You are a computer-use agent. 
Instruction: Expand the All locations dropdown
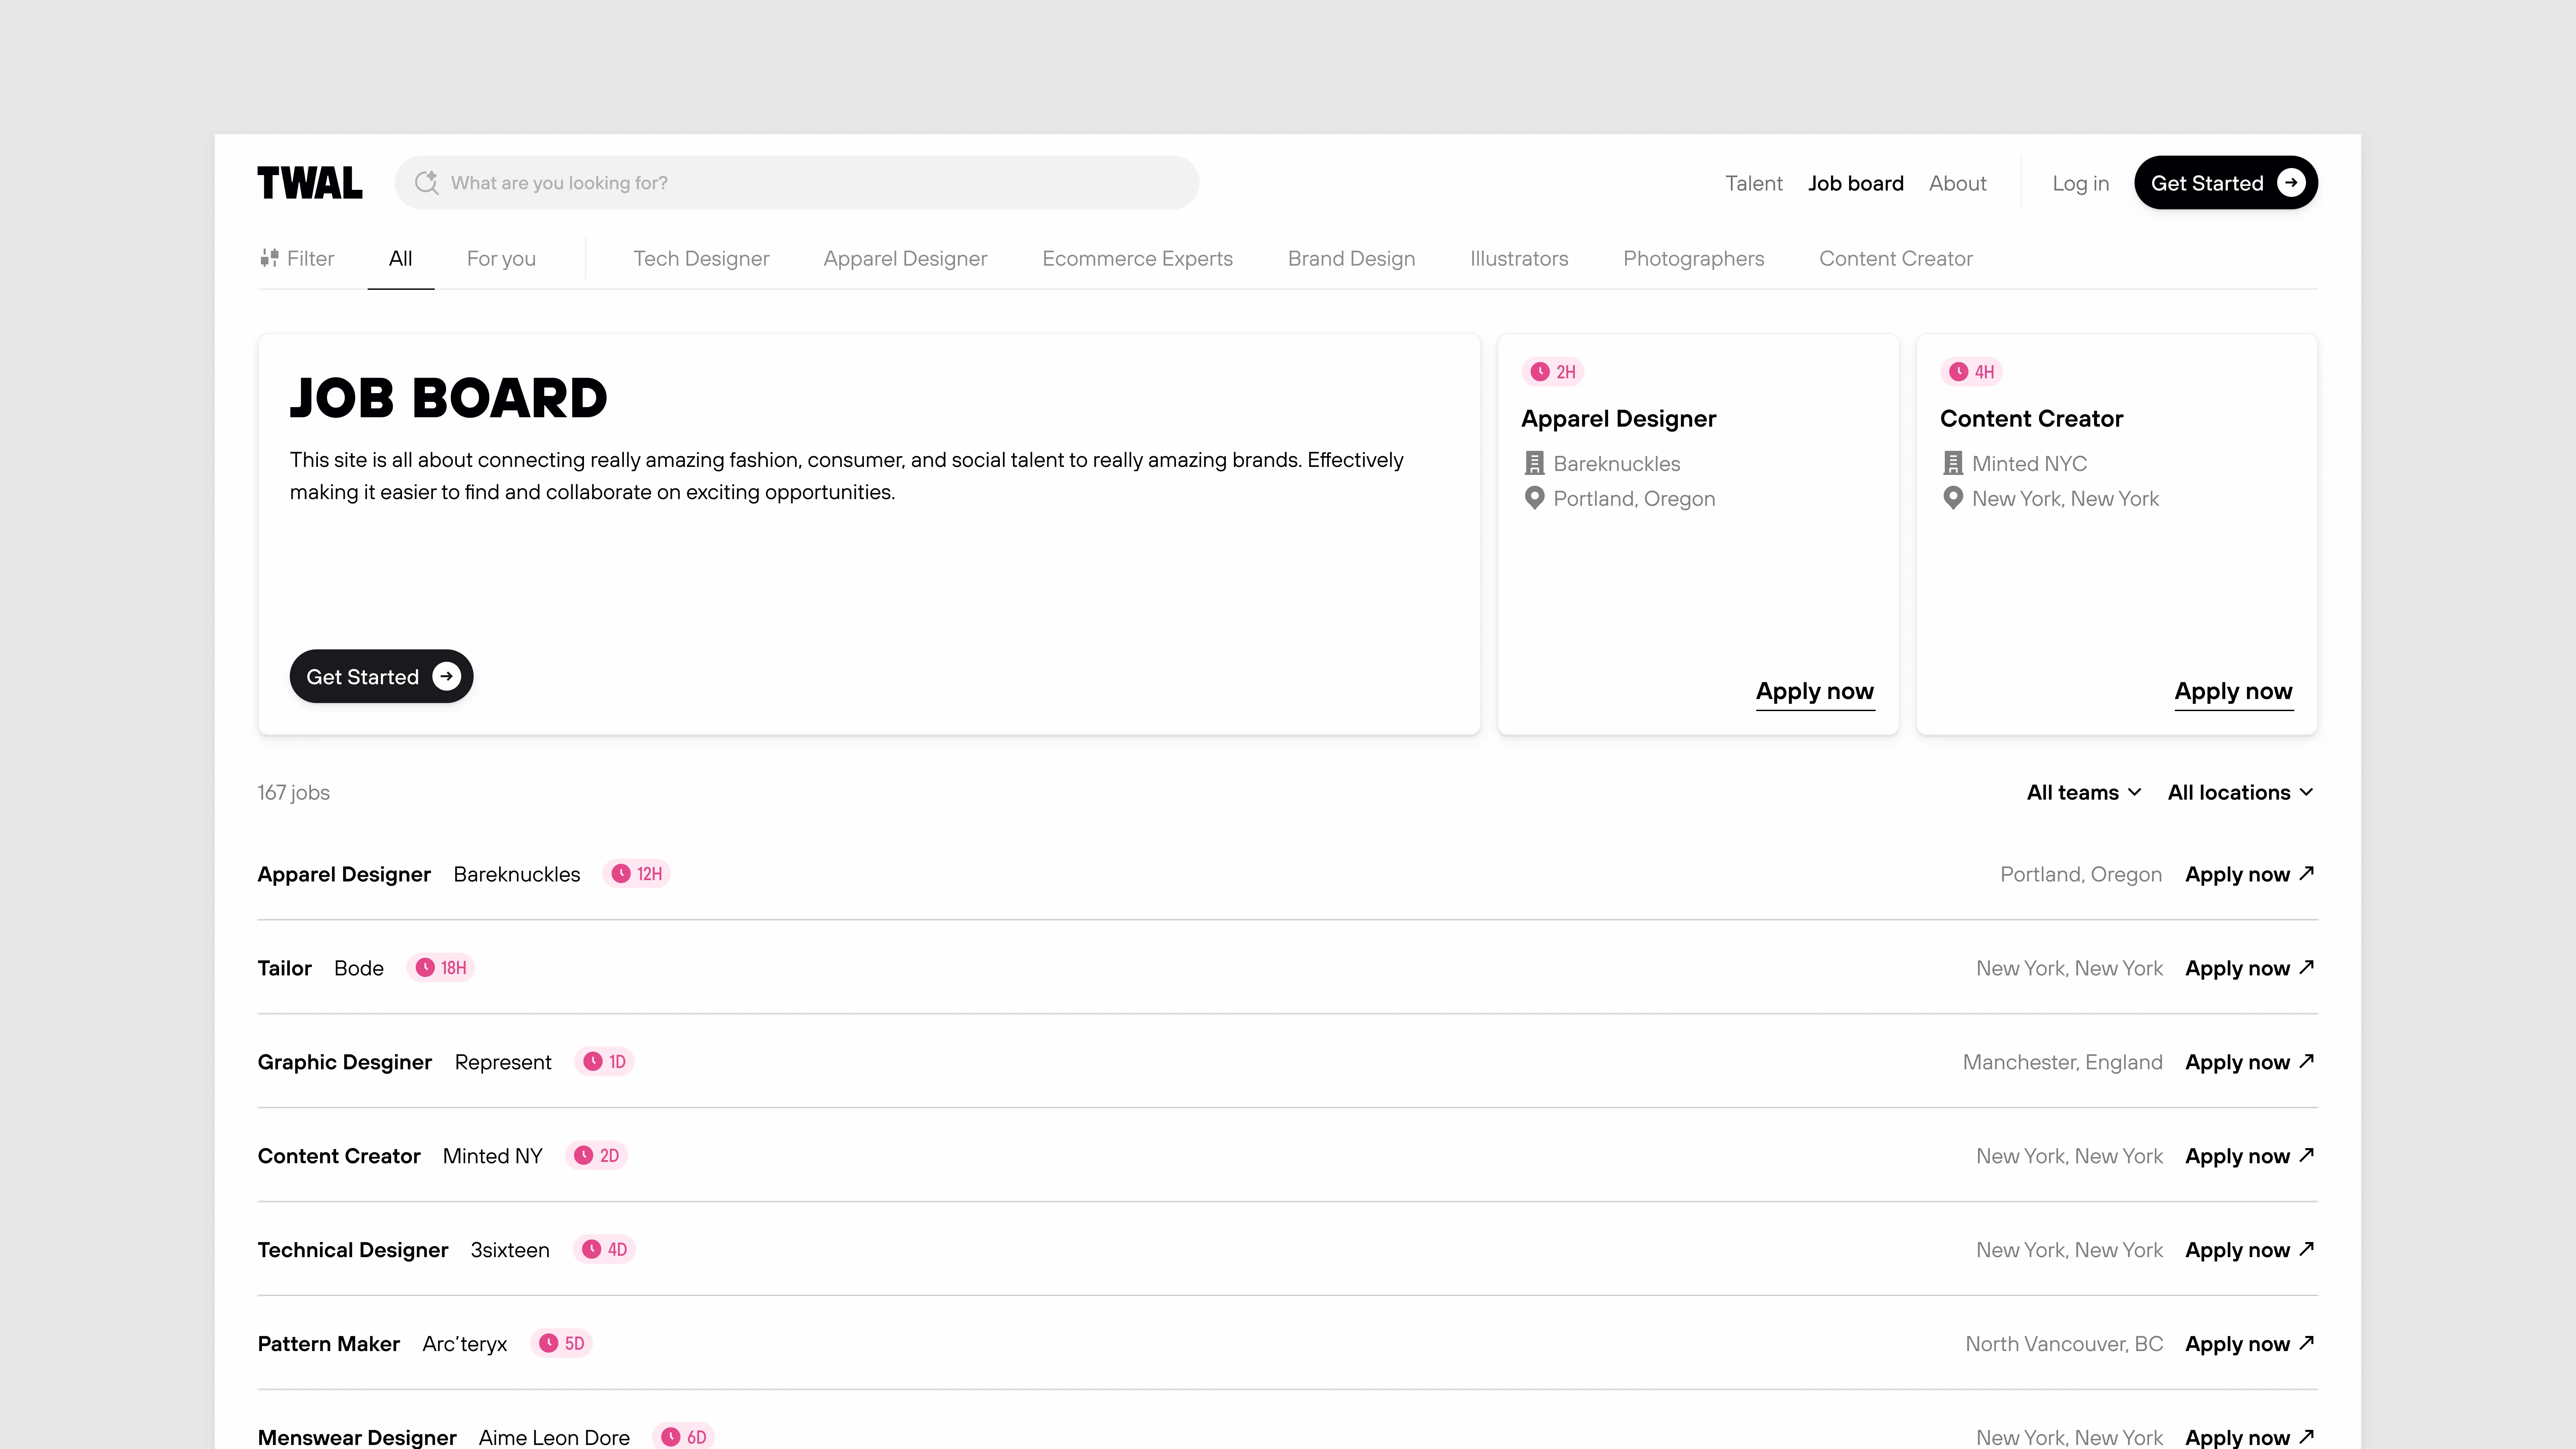coord(2241,792)
